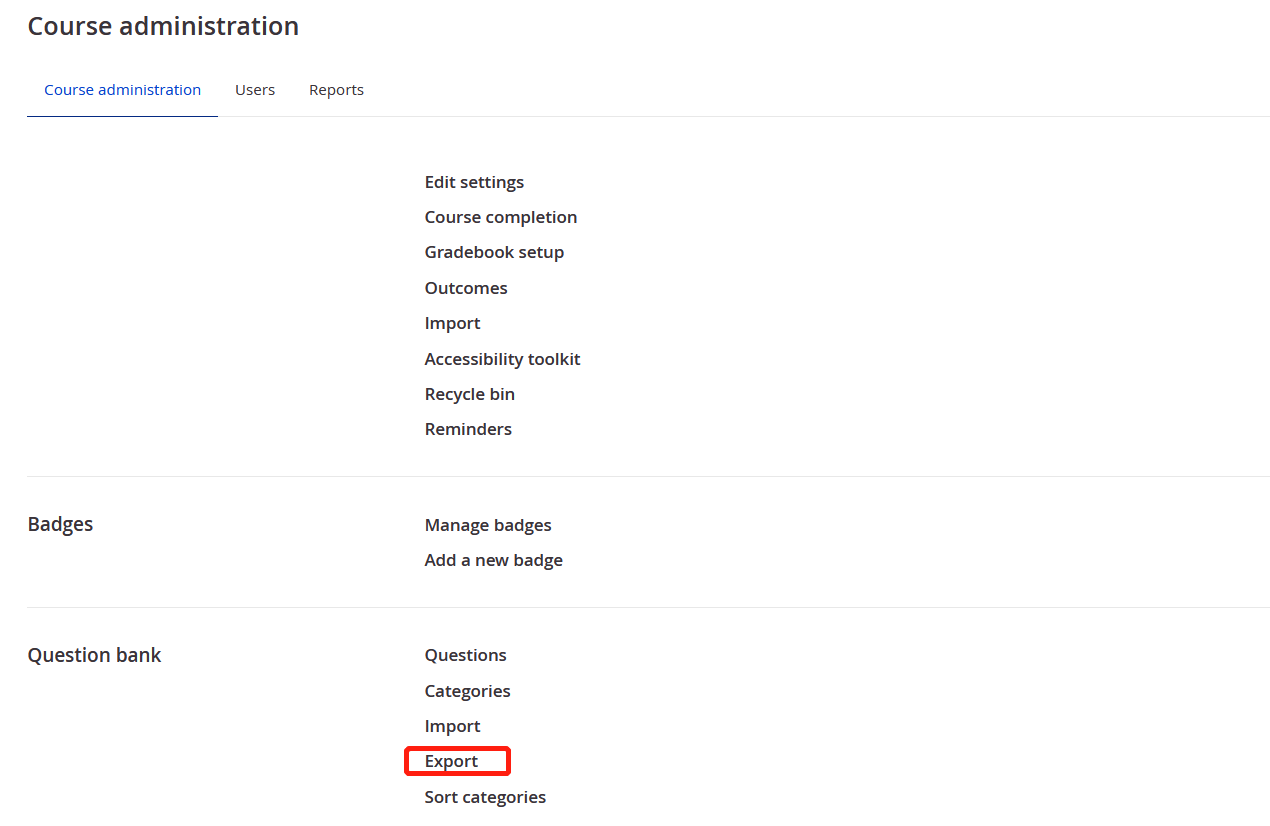
Task: Go to Course completion
Action: click(x=501, y=217)
